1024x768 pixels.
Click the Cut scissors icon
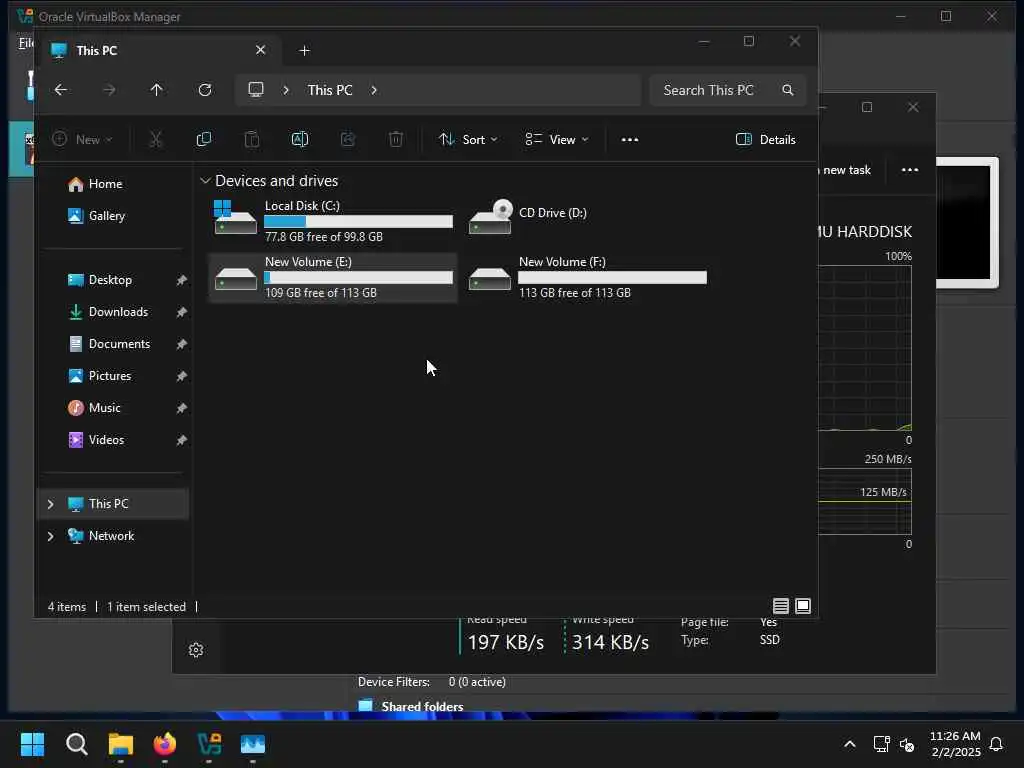click(155, 139)
